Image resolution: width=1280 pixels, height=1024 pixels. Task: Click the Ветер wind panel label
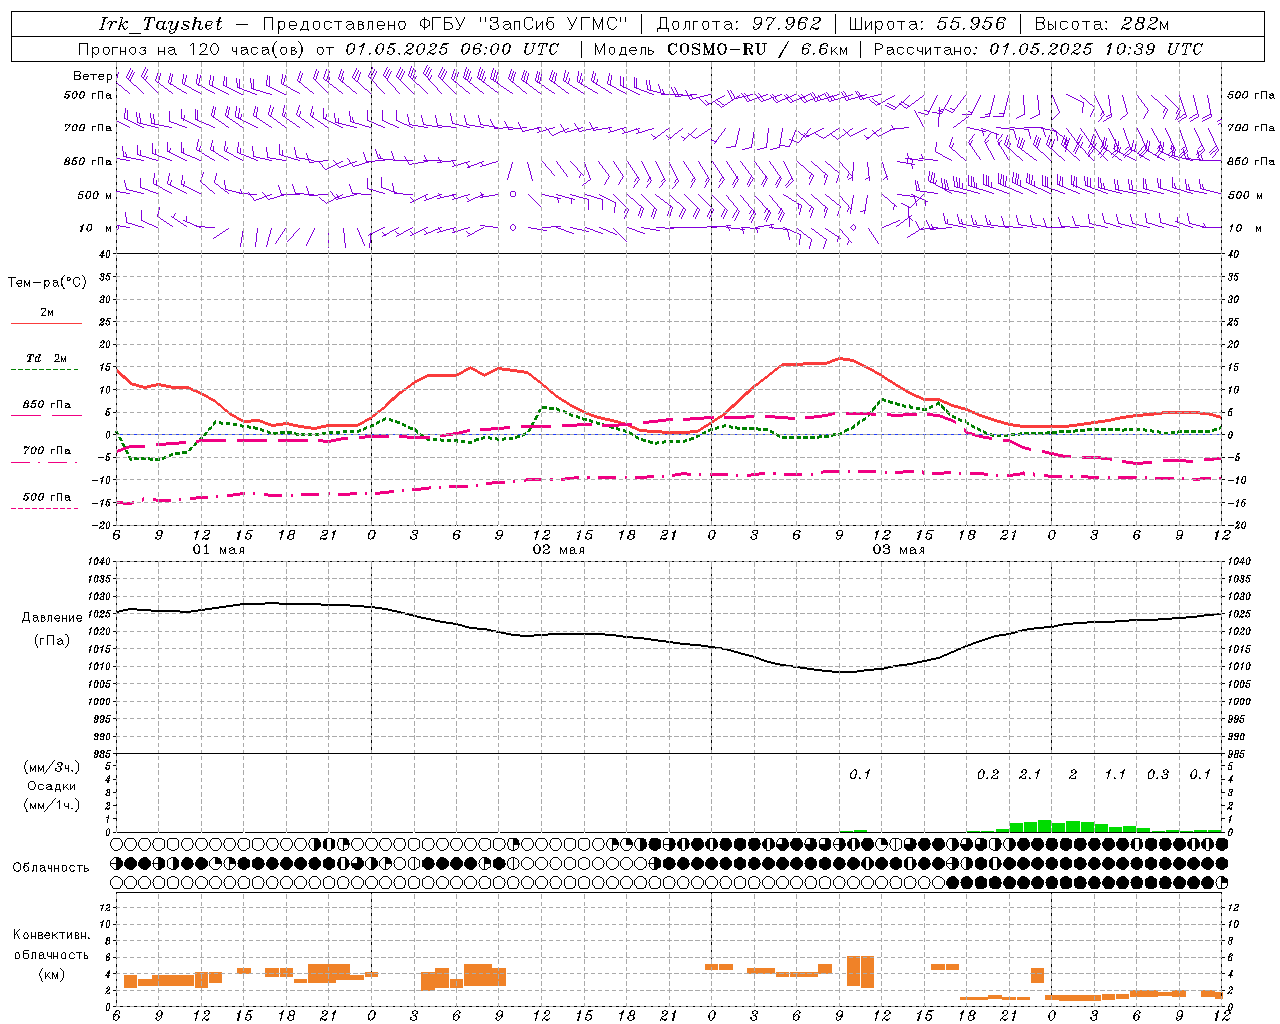point(92,76)
